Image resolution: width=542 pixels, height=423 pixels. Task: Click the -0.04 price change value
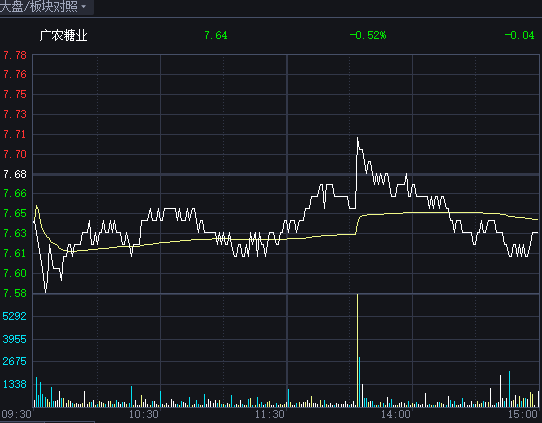point(519,35)
